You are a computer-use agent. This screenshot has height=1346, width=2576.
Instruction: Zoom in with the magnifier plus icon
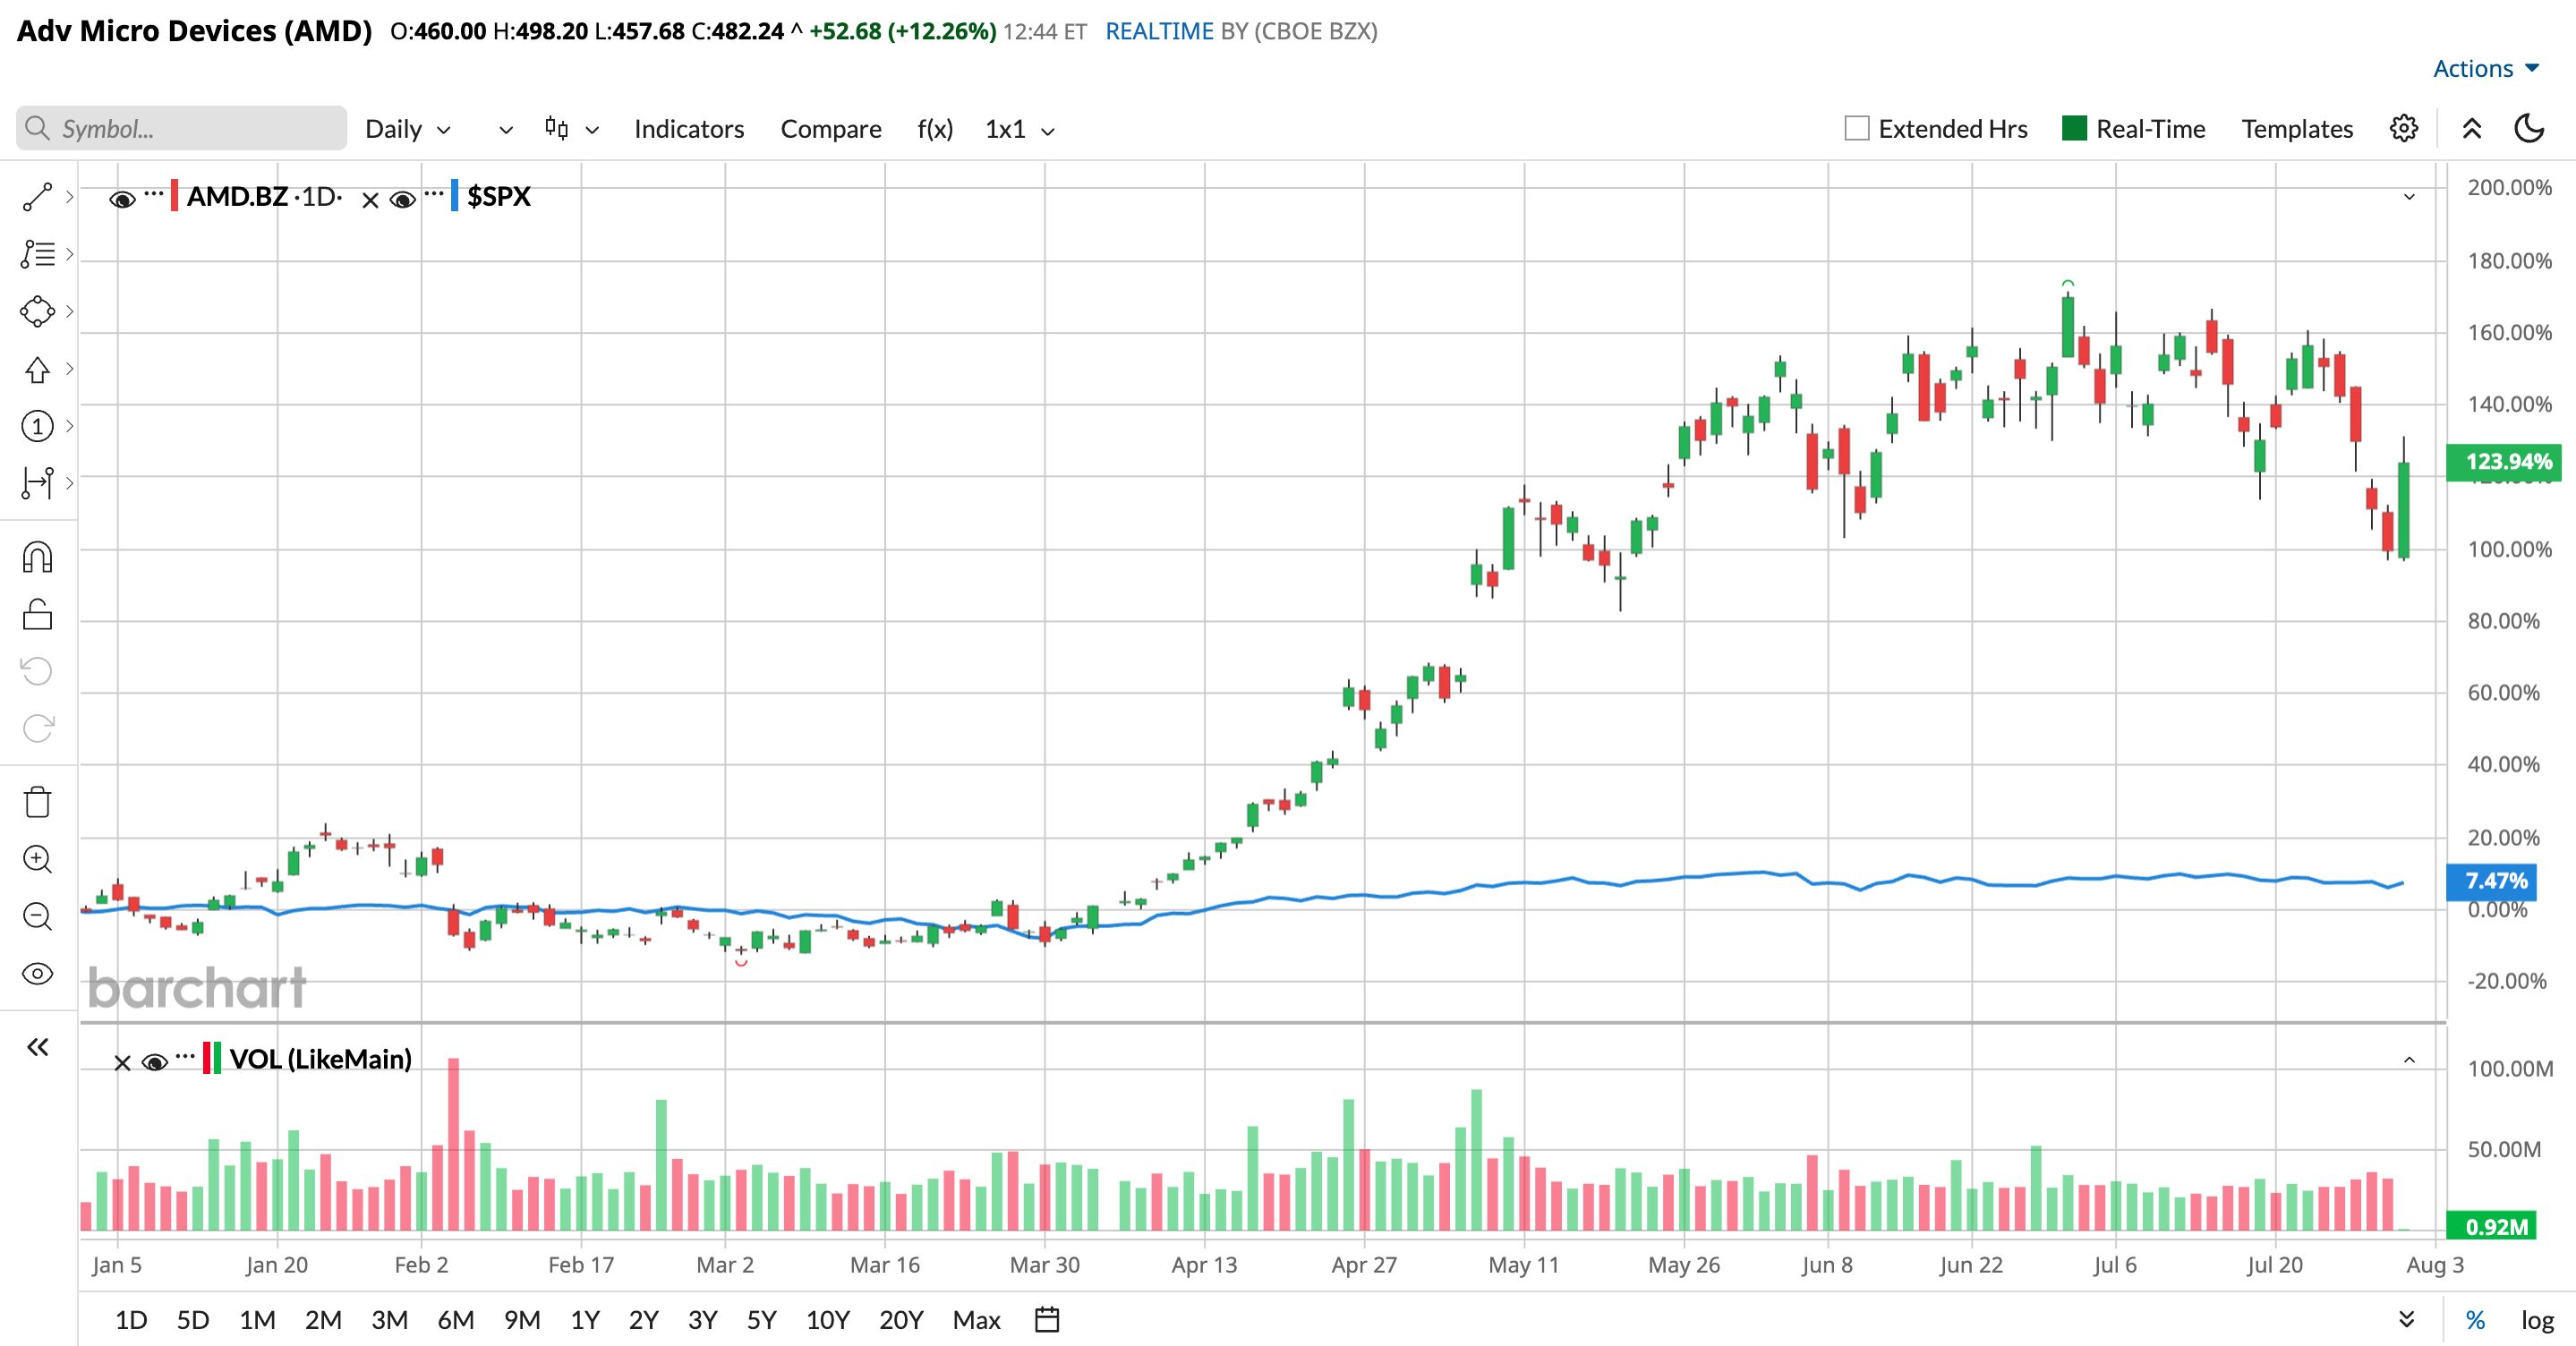point(37,859)
